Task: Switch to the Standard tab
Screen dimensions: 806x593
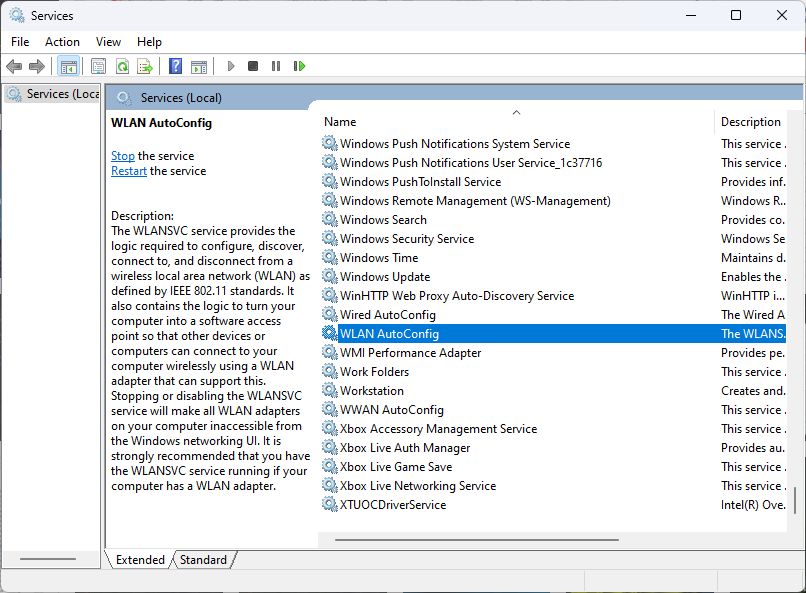Action: click(x=203, y=560)
